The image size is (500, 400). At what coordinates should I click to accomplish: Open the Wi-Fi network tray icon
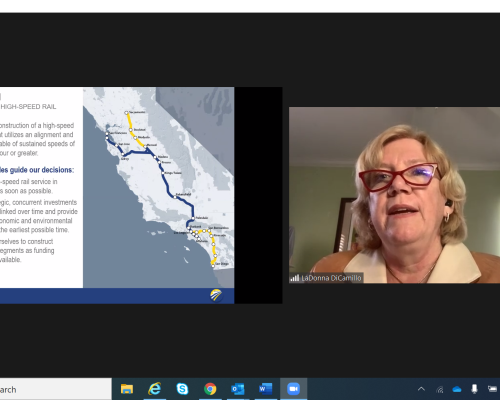pyautogui.click(x=440, y=389)
